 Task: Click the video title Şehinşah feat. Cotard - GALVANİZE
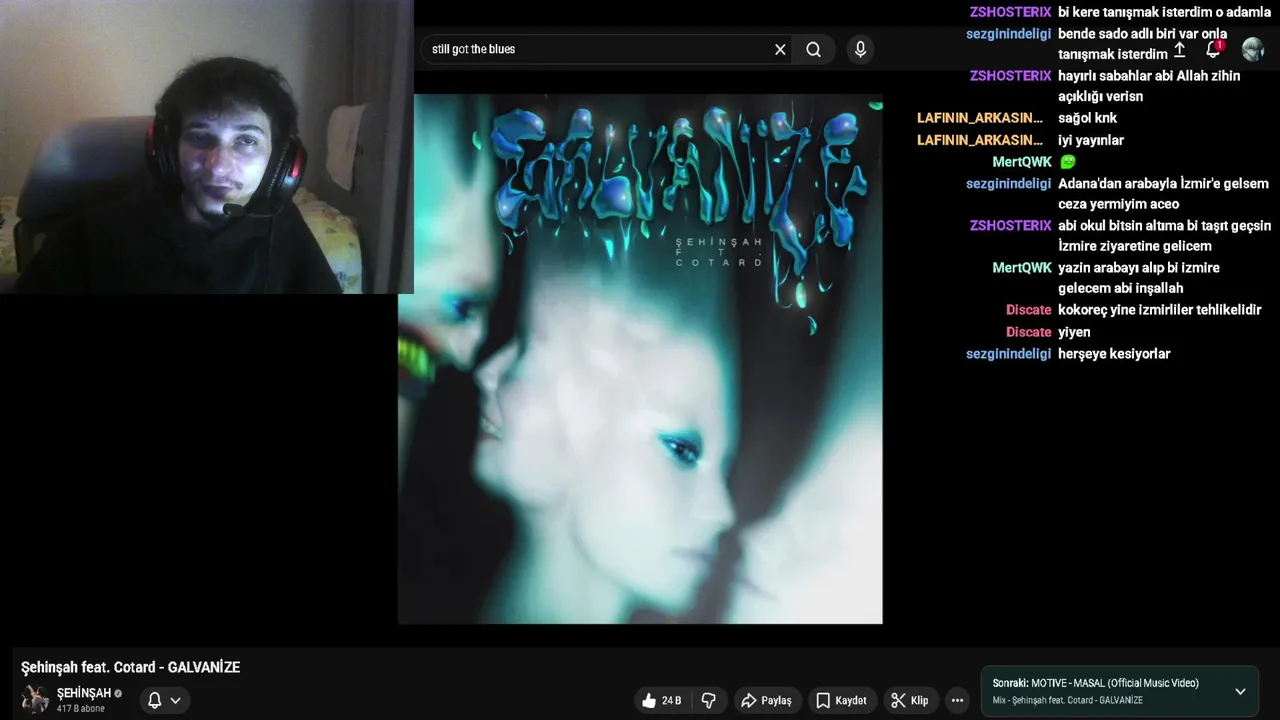point(131,667)
